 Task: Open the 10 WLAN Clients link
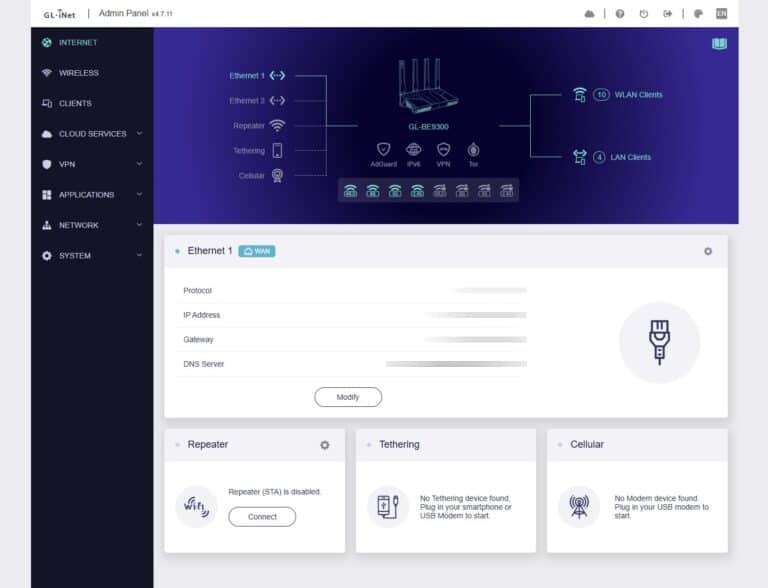[x=628, y=95]
